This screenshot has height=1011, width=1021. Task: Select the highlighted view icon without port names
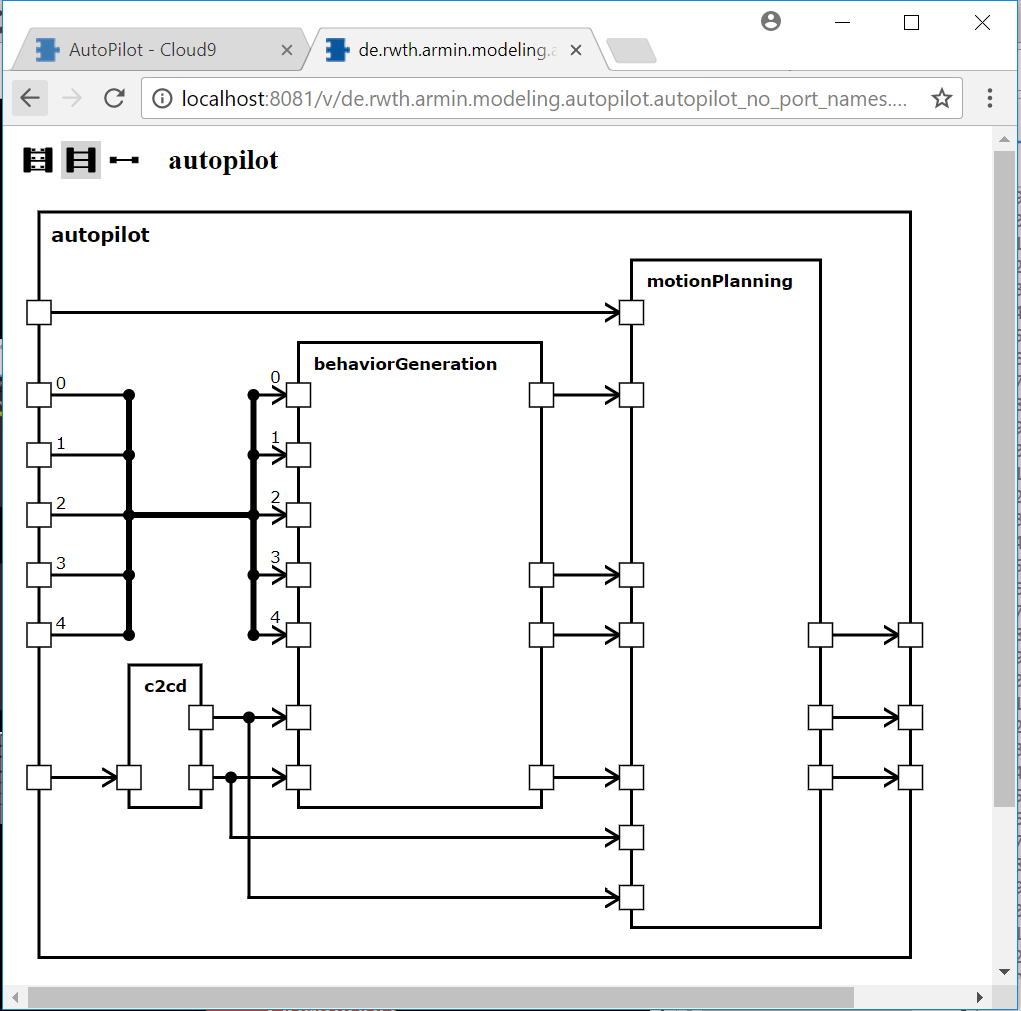pos(81,160)
